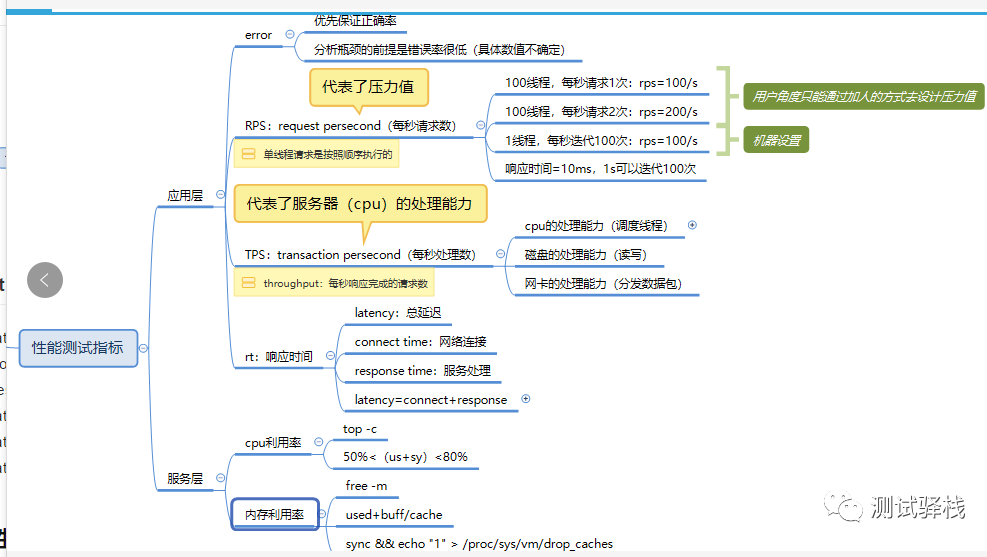This screenshot has height=557, width=987.
Task: Click 100线程，每秒请求1次 rps=100/s node
Action: tap(601, 83)
